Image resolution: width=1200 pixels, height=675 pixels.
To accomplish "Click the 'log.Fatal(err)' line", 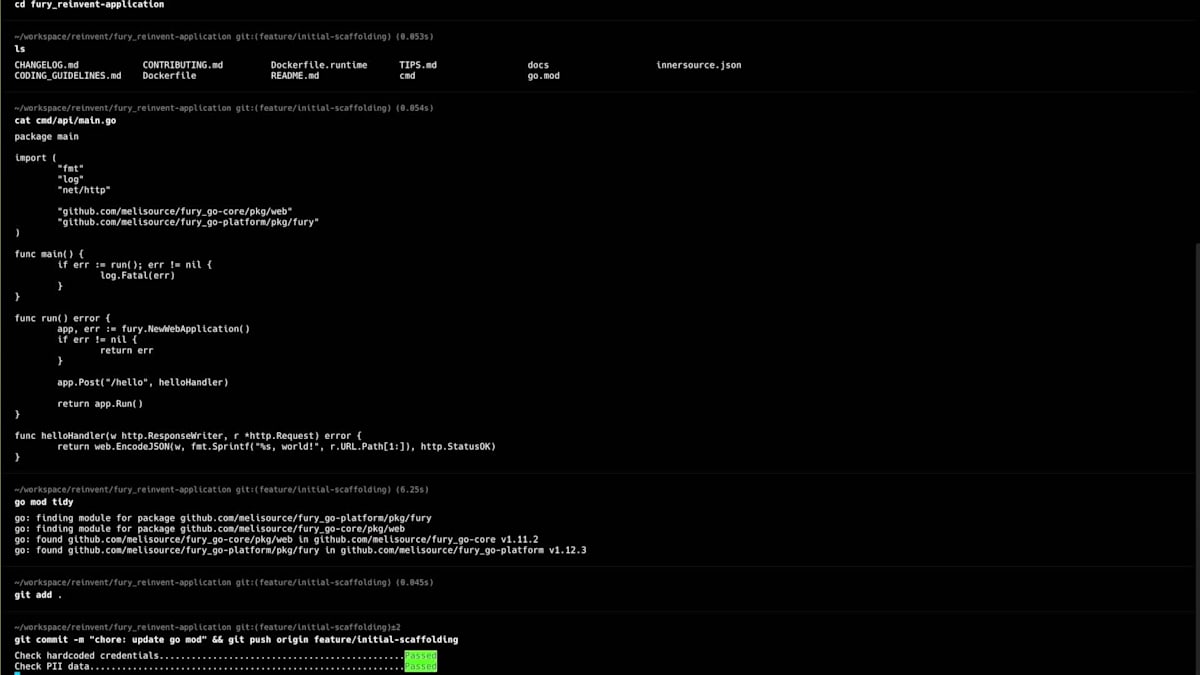I will click(137, 275).
